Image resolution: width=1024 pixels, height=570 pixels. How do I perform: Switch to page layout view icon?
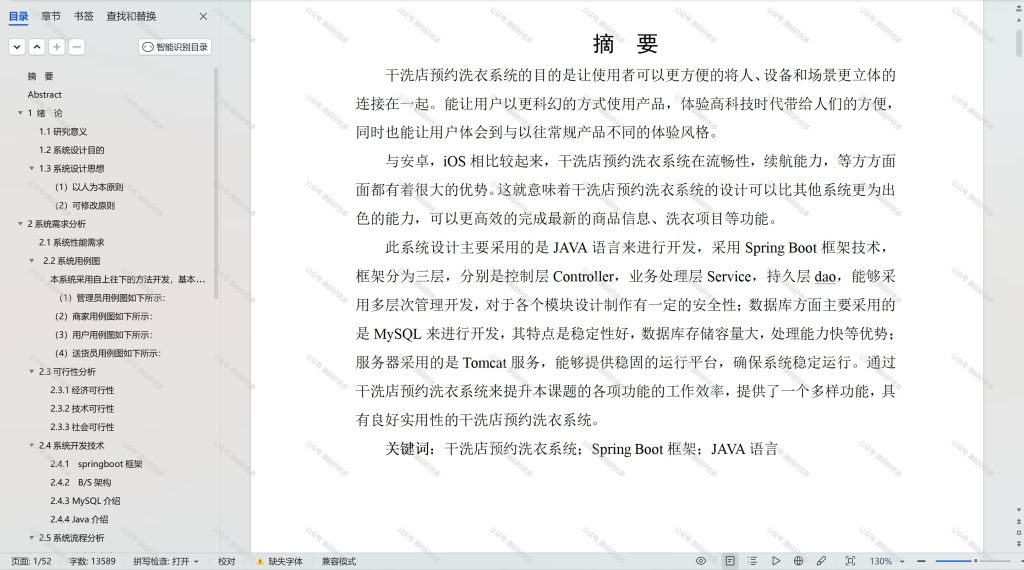(730, 561)
